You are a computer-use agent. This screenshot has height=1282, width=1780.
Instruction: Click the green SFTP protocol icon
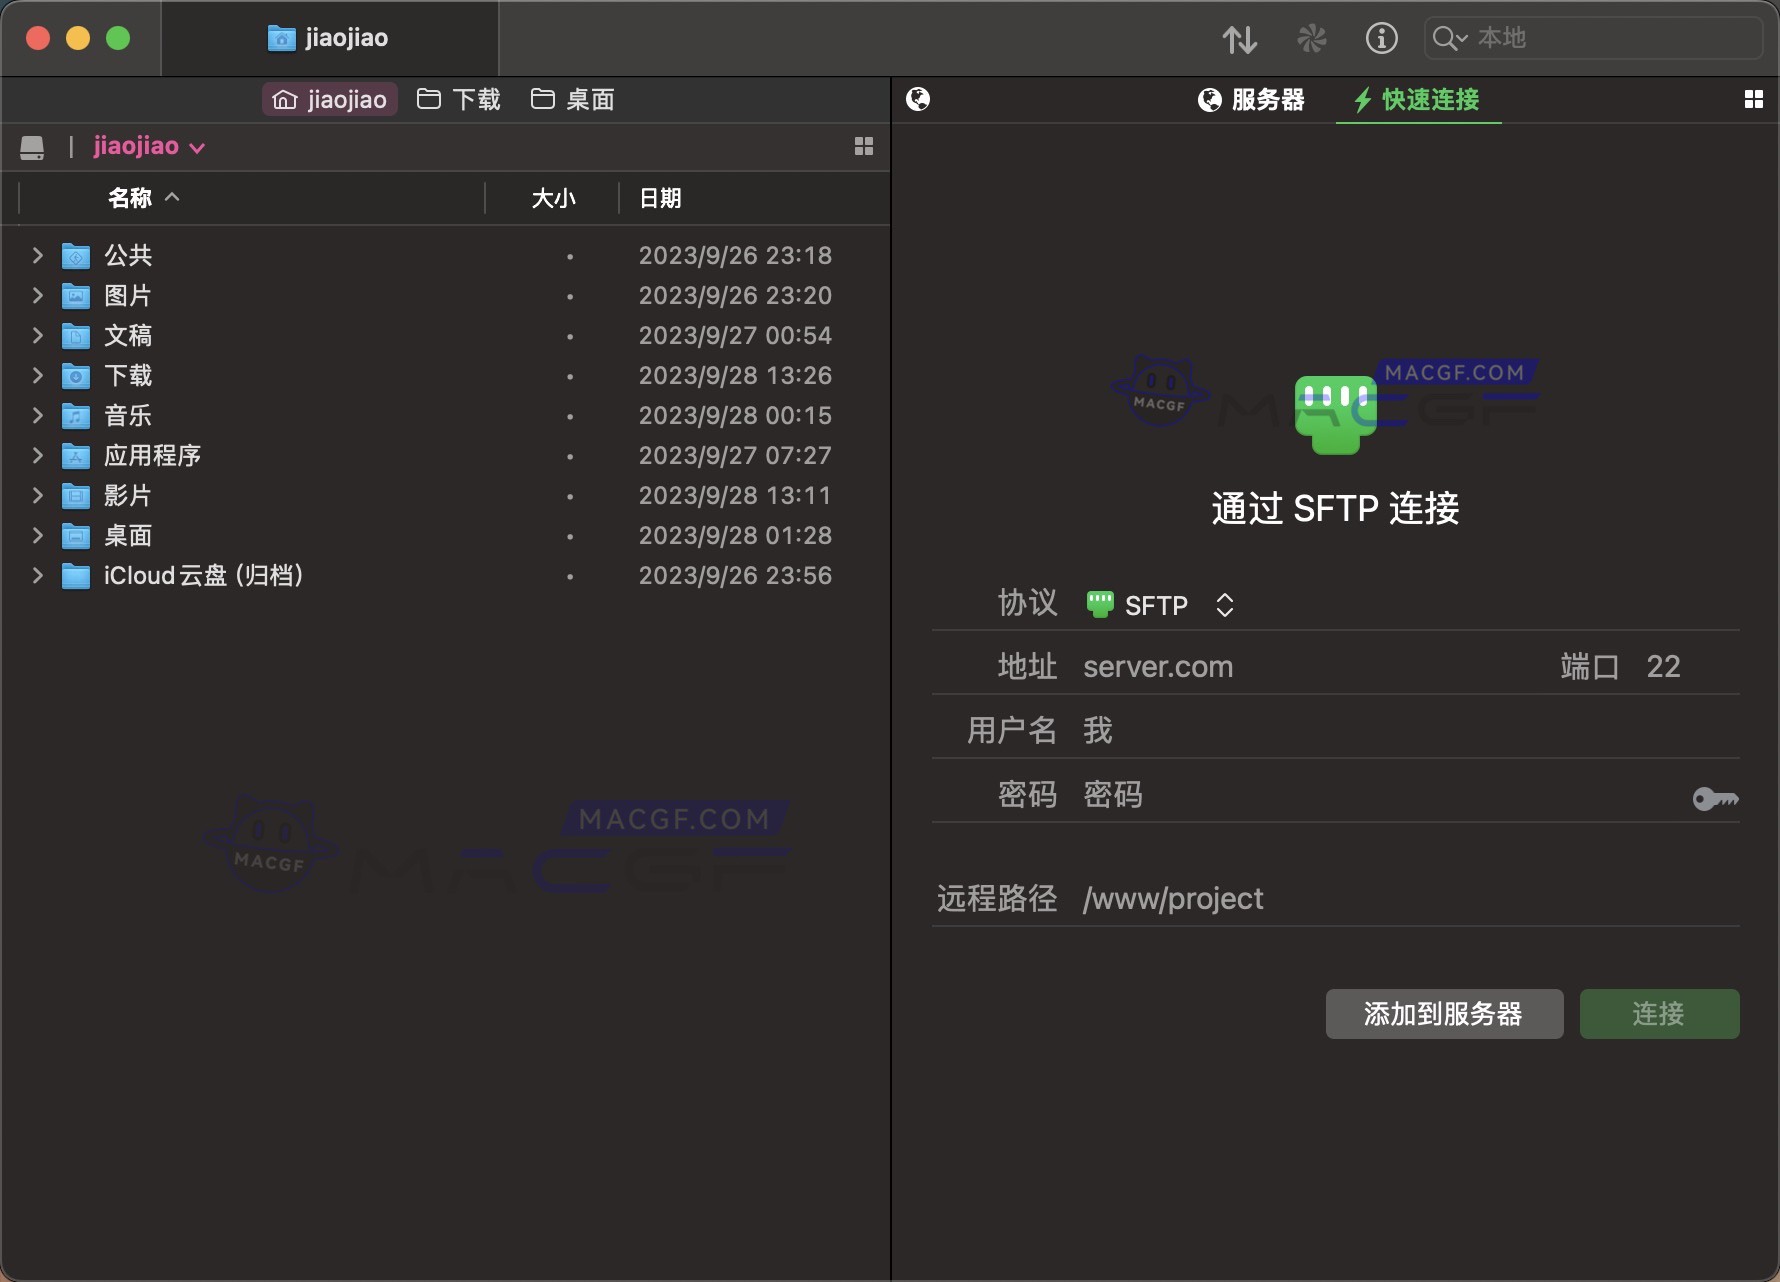[x=1099, y=603]
